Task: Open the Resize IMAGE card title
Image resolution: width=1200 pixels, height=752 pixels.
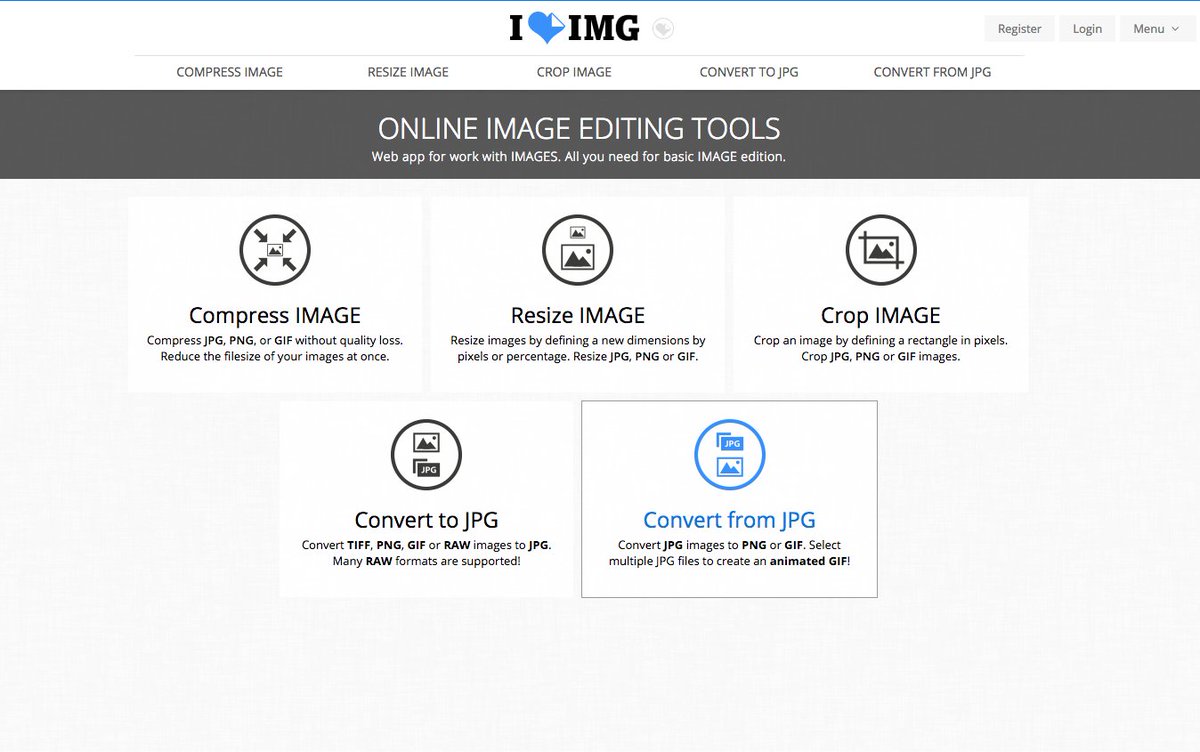Action: pos(578,315)
